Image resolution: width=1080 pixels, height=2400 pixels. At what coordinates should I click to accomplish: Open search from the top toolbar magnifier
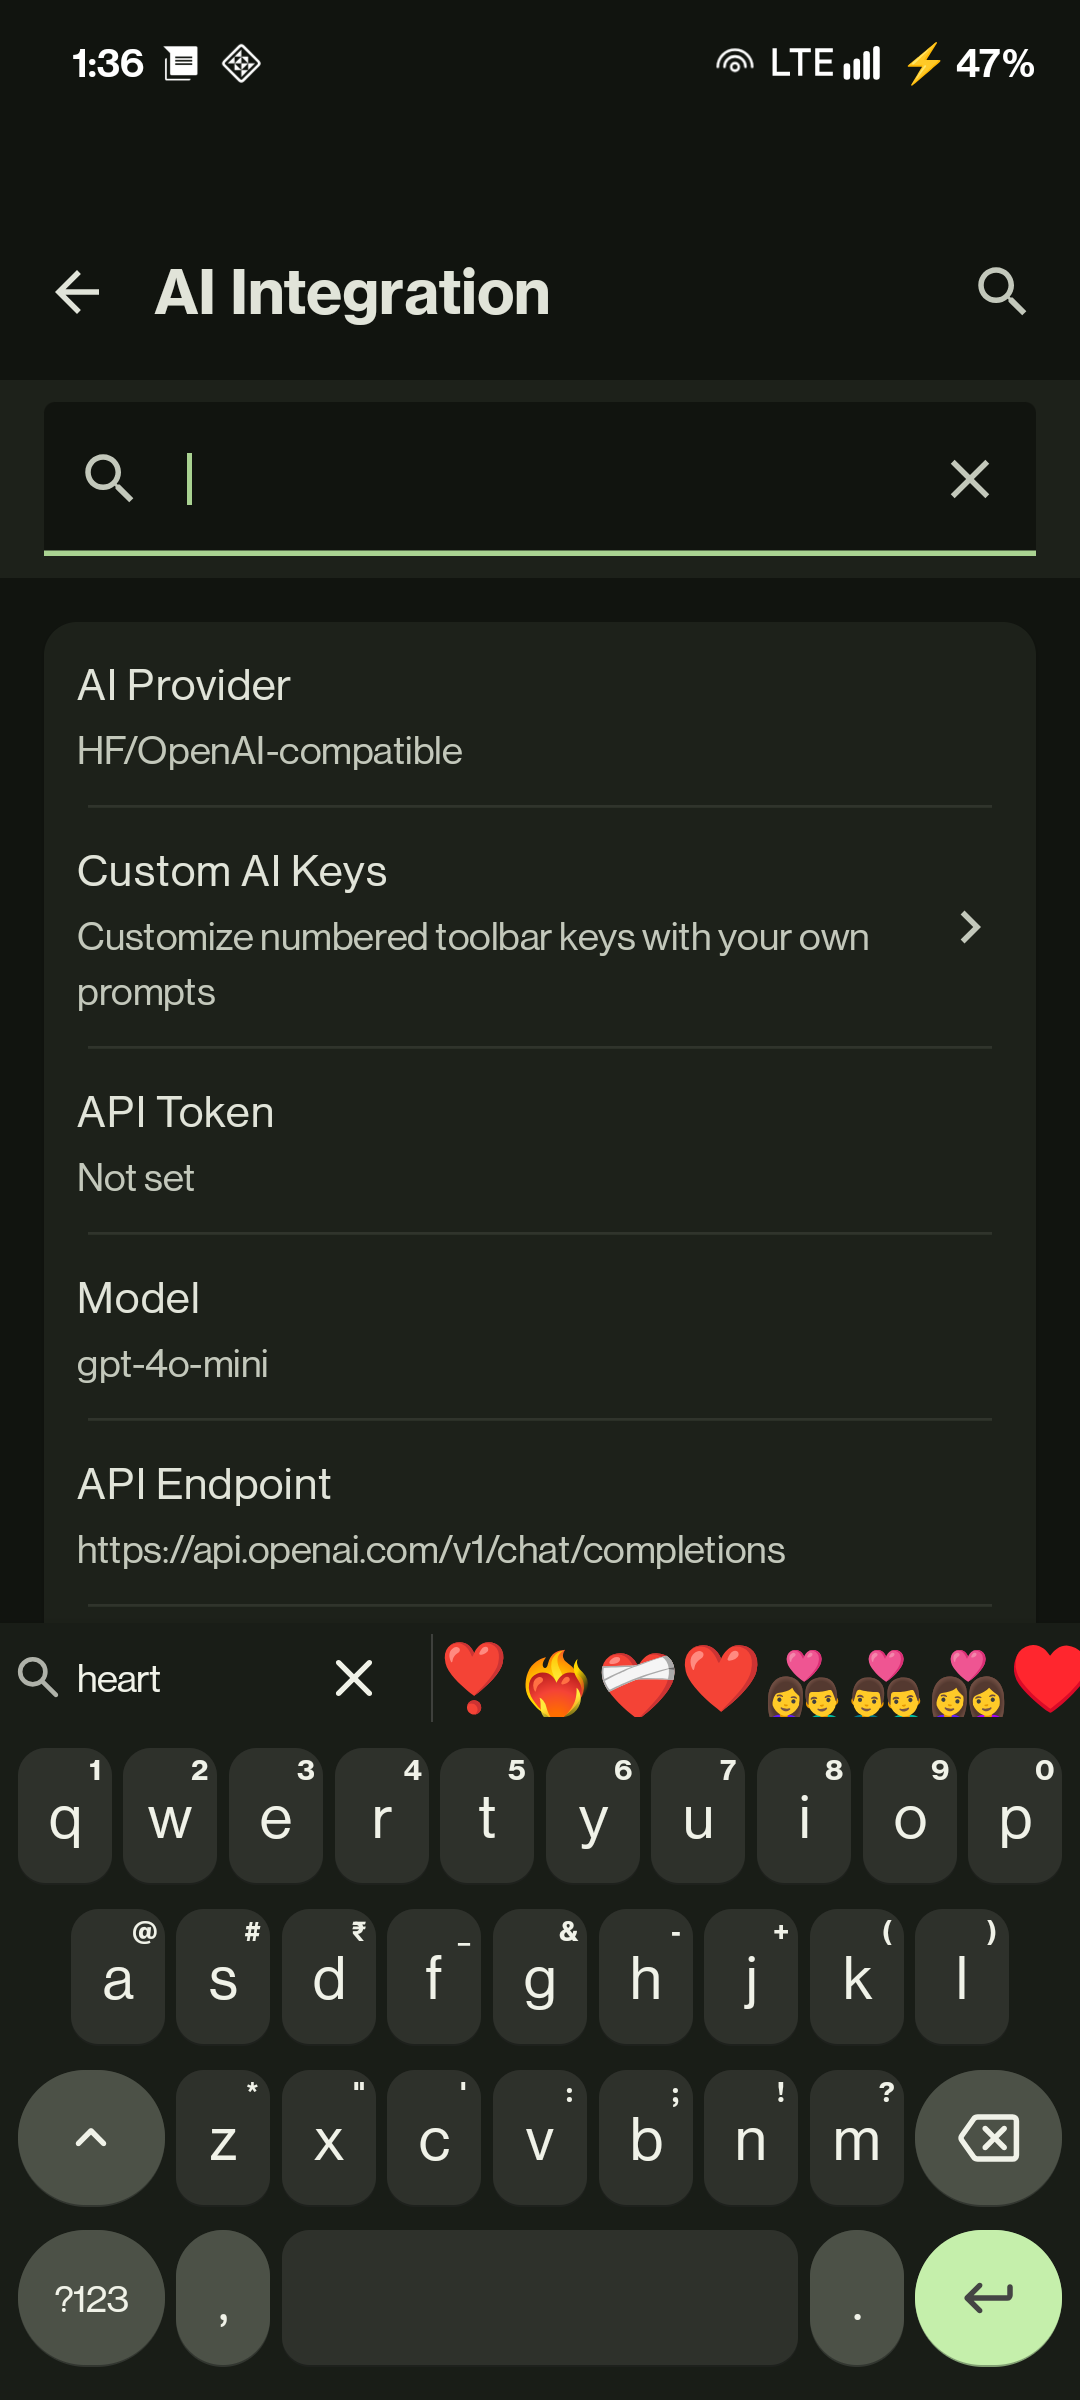click(1001, 291)
